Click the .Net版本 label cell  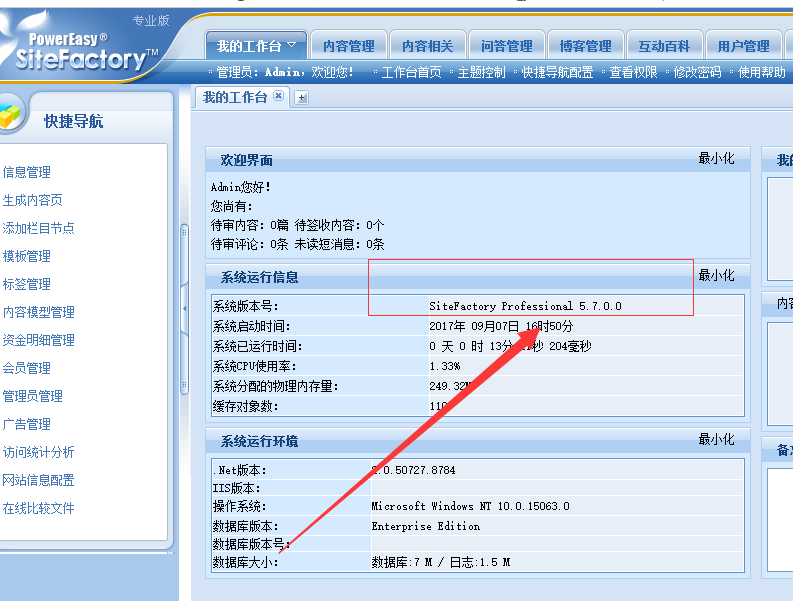tap(291, 470)
